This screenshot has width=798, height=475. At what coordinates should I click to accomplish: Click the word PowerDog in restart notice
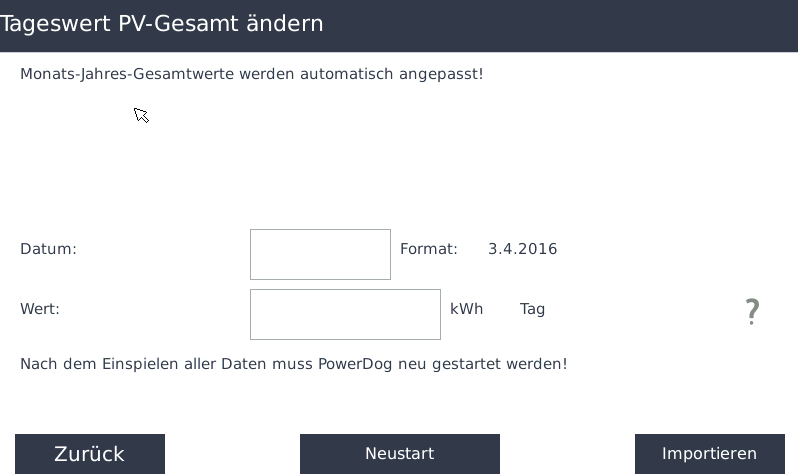tap(355, 365)
